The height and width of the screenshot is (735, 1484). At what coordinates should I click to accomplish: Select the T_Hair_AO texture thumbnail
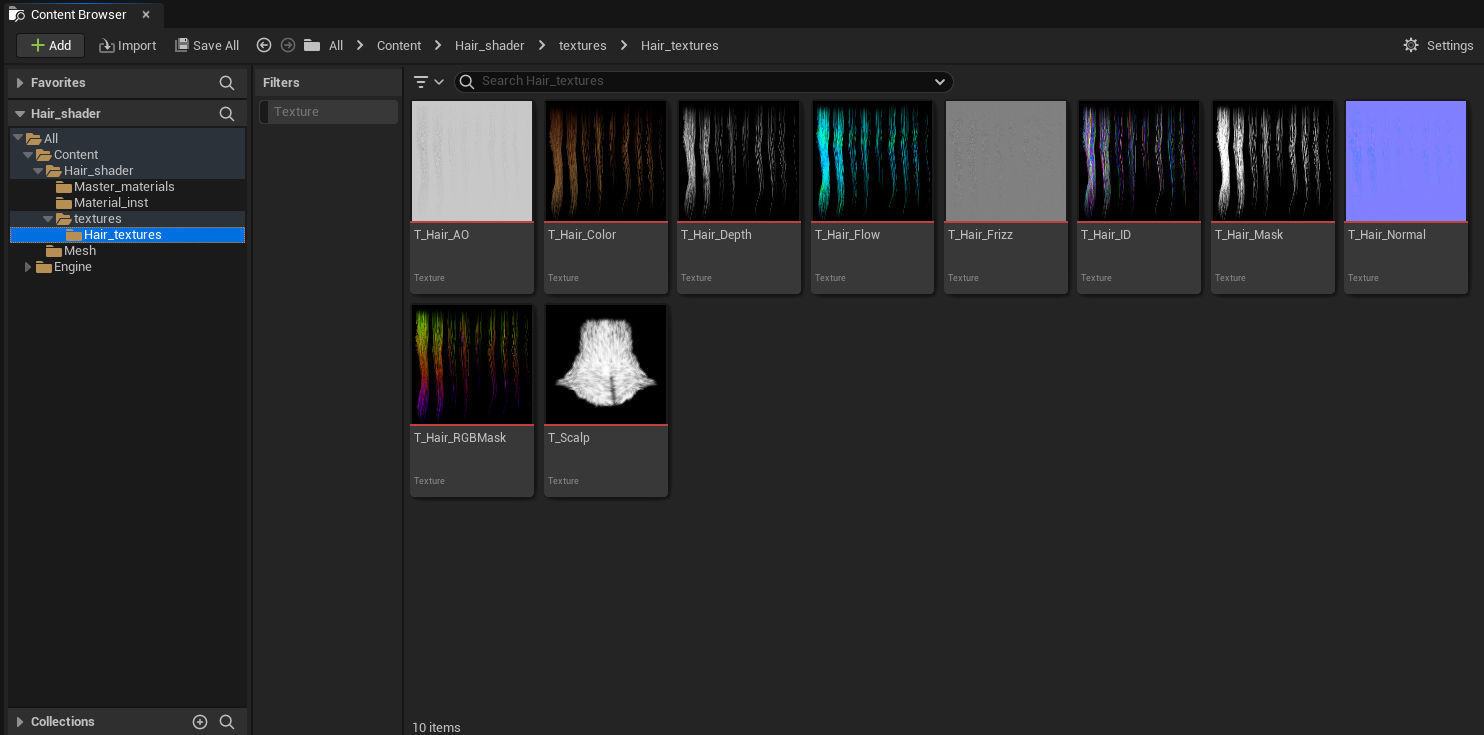point(472,161)
